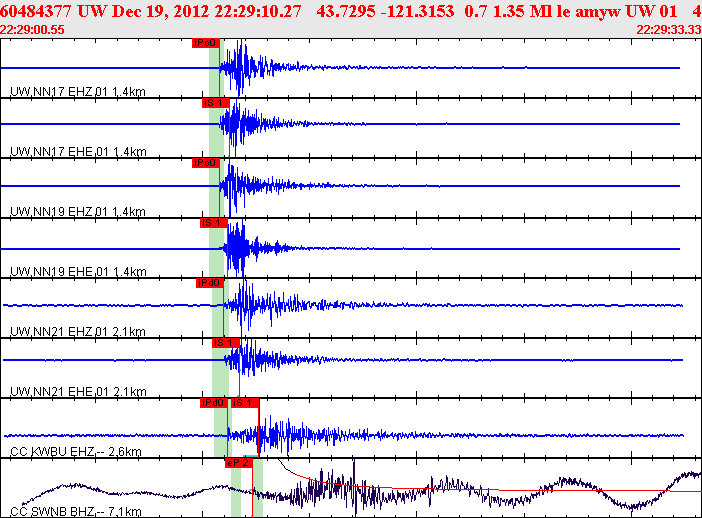Click the UW.NN19 EHE 01 1.4km channel label
This screenshot has width=702, height=518.
78,272
